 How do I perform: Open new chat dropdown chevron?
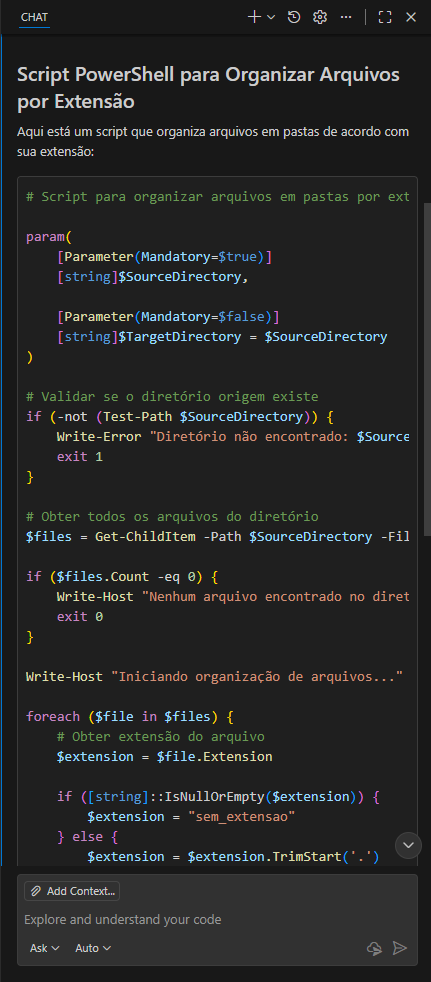click(271, 18)
